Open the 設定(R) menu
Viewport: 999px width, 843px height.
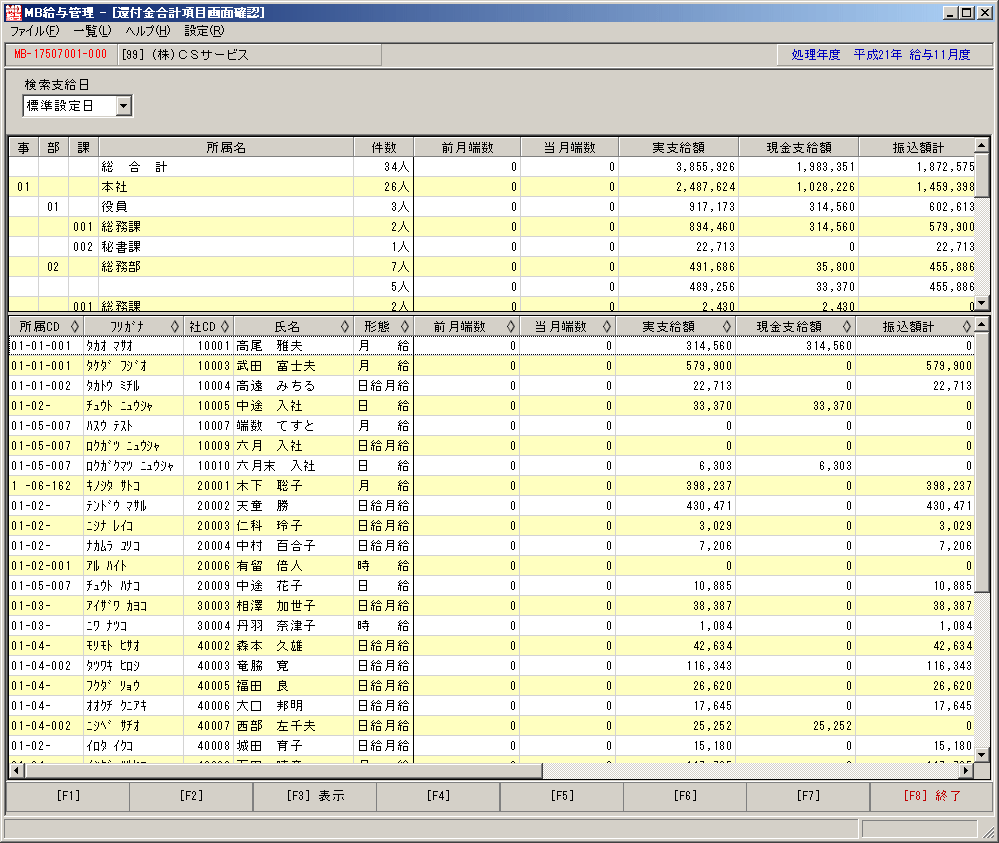205,31
